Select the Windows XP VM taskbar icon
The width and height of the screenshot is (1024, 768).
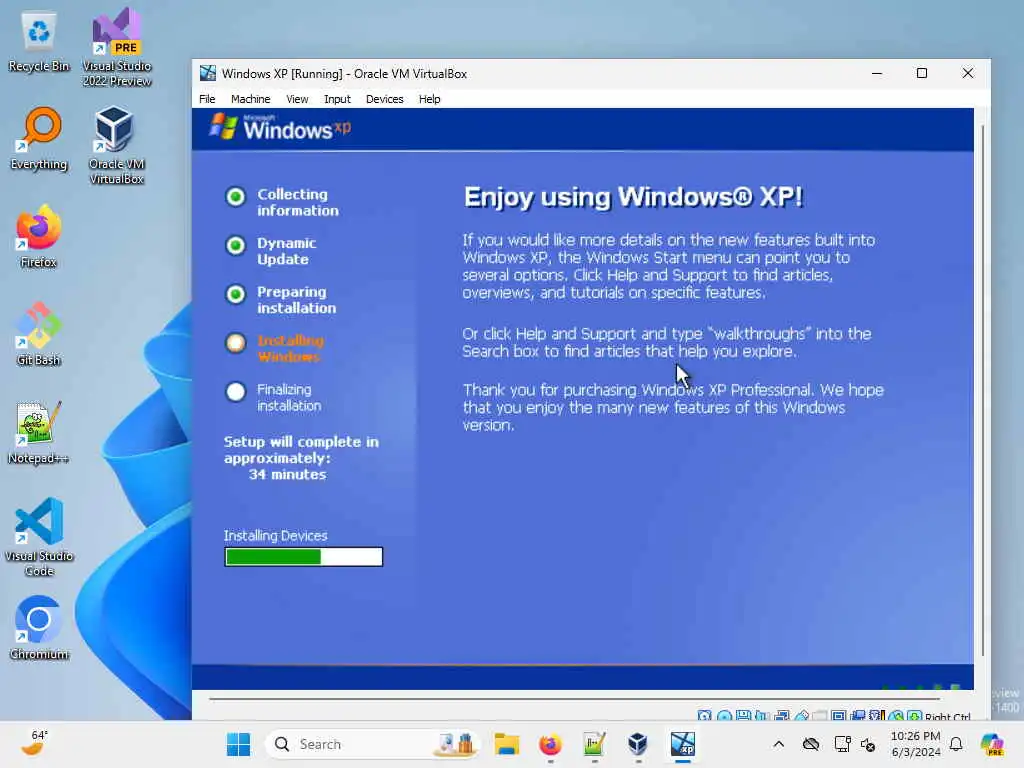click(682, 744)
